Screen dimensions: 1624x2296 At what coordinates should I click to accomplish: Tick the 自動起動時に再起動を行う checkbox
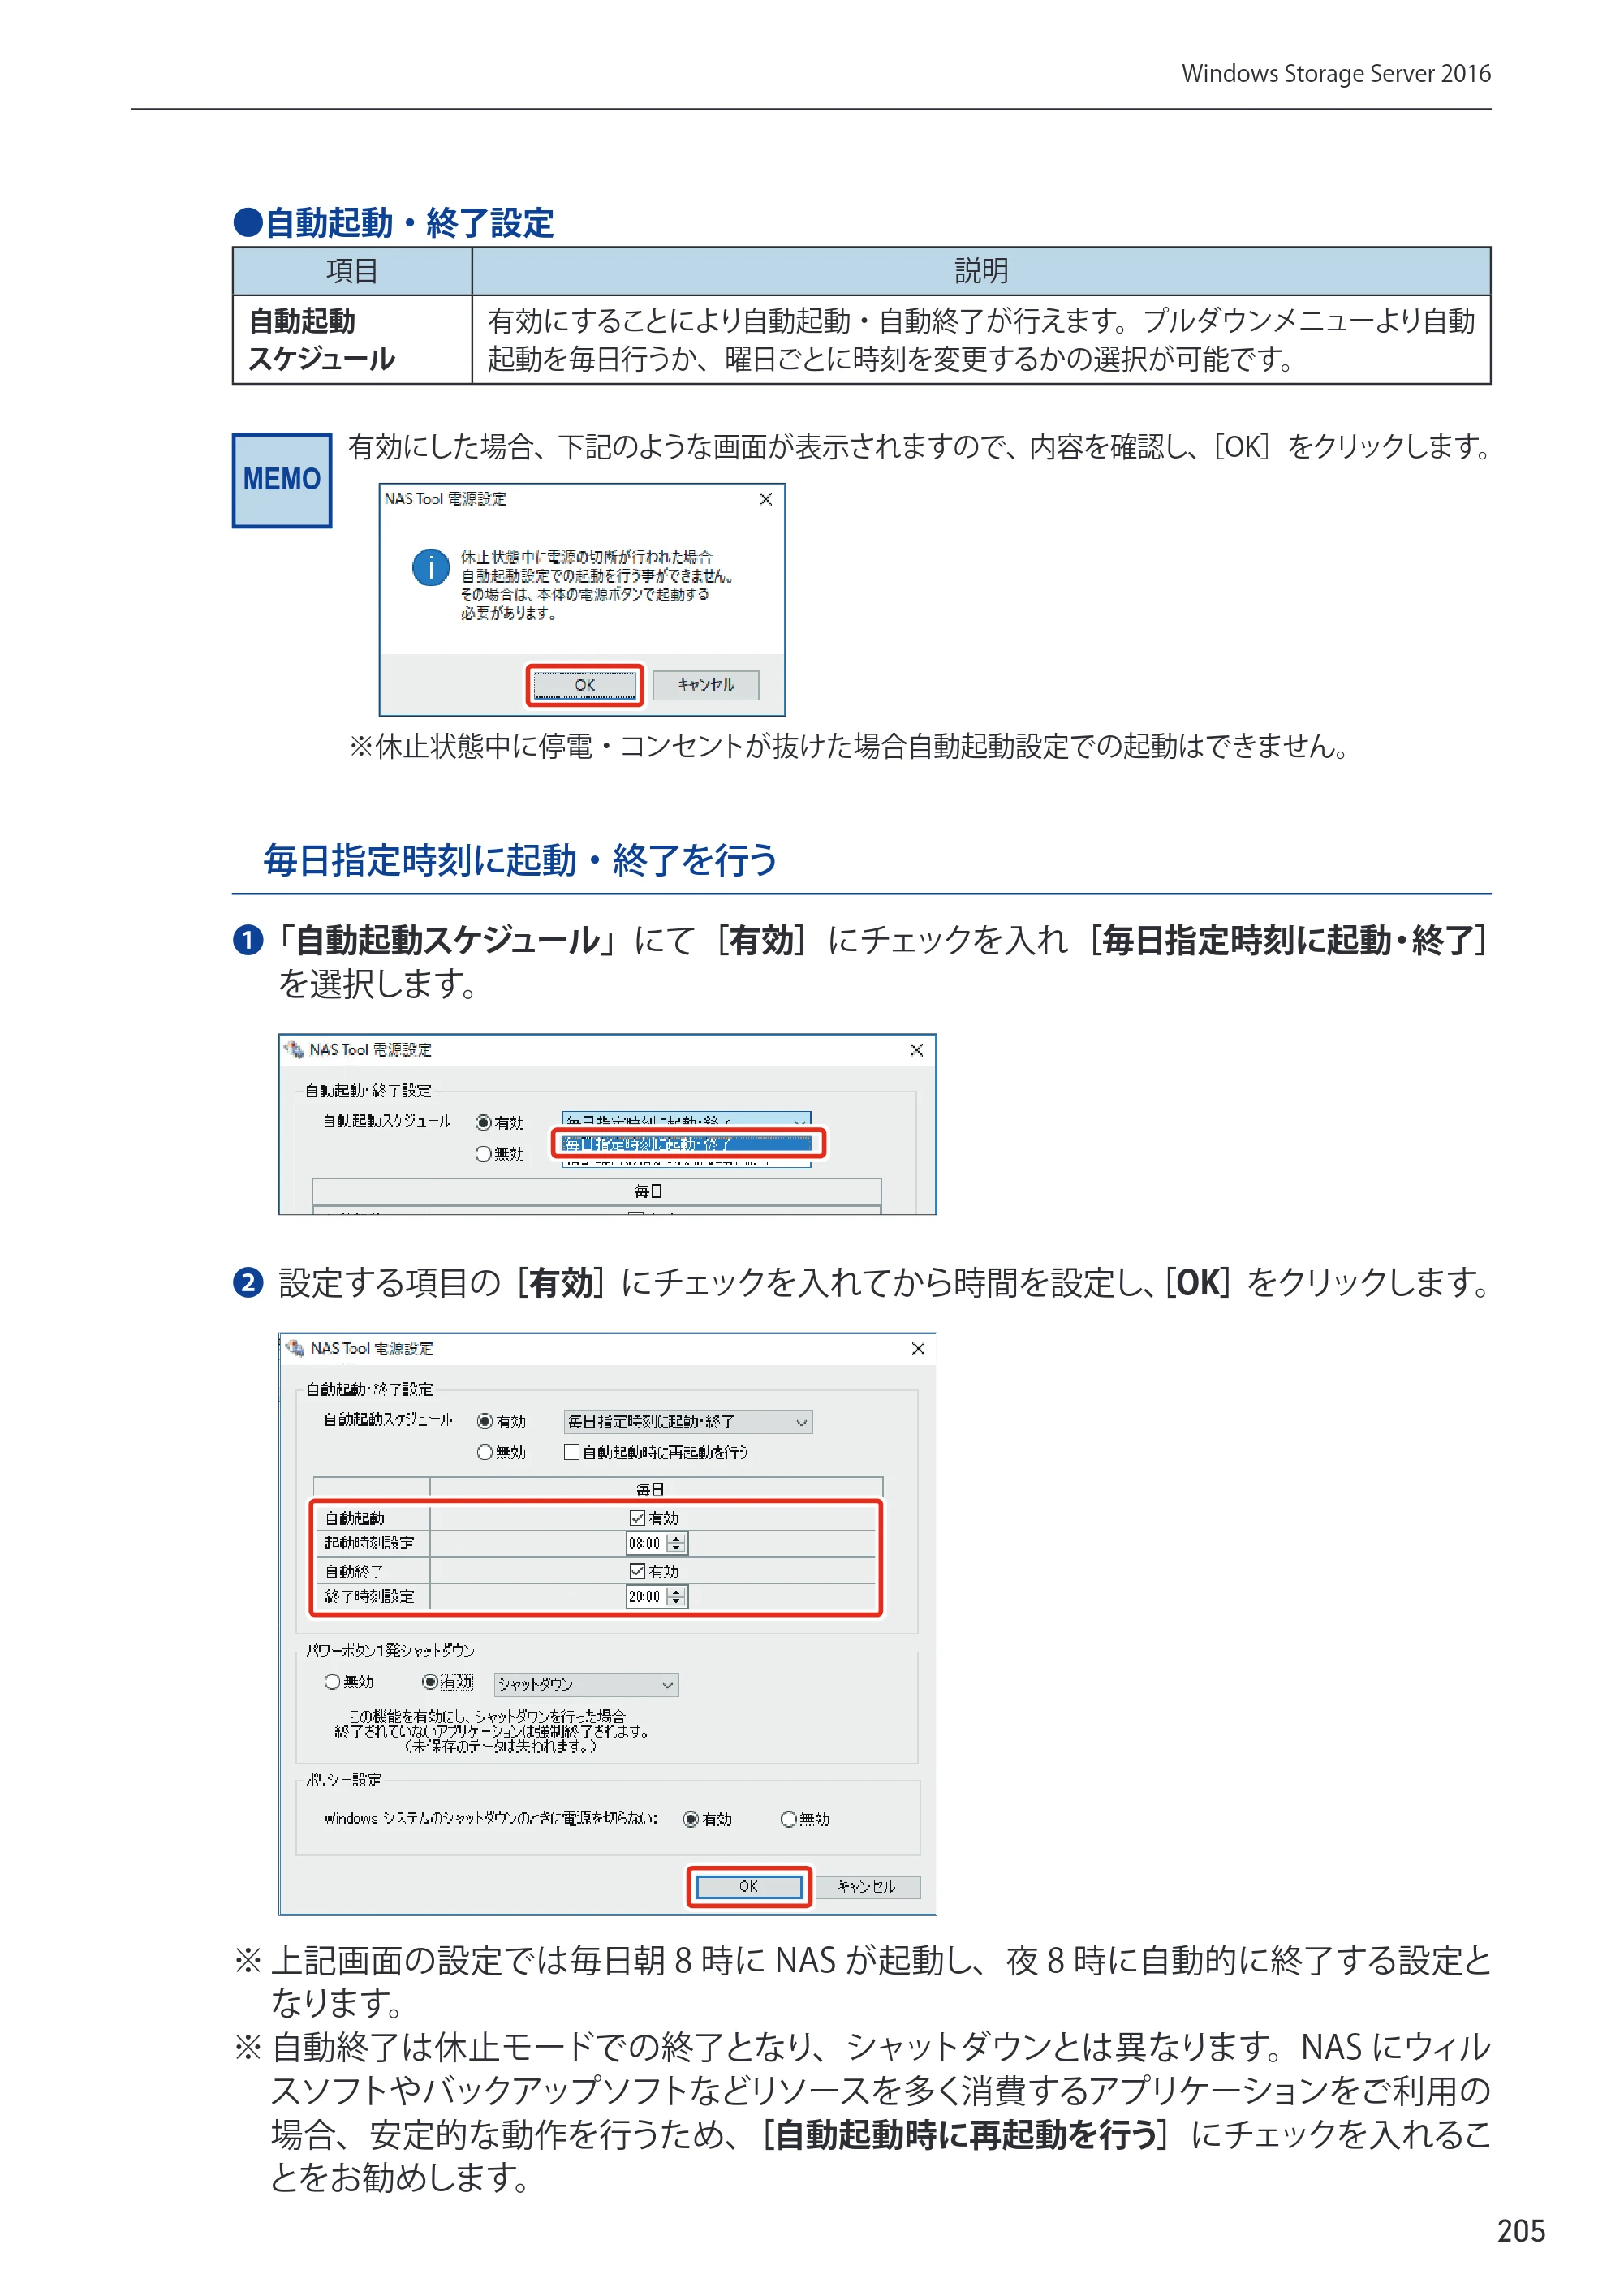point(572,1452)
